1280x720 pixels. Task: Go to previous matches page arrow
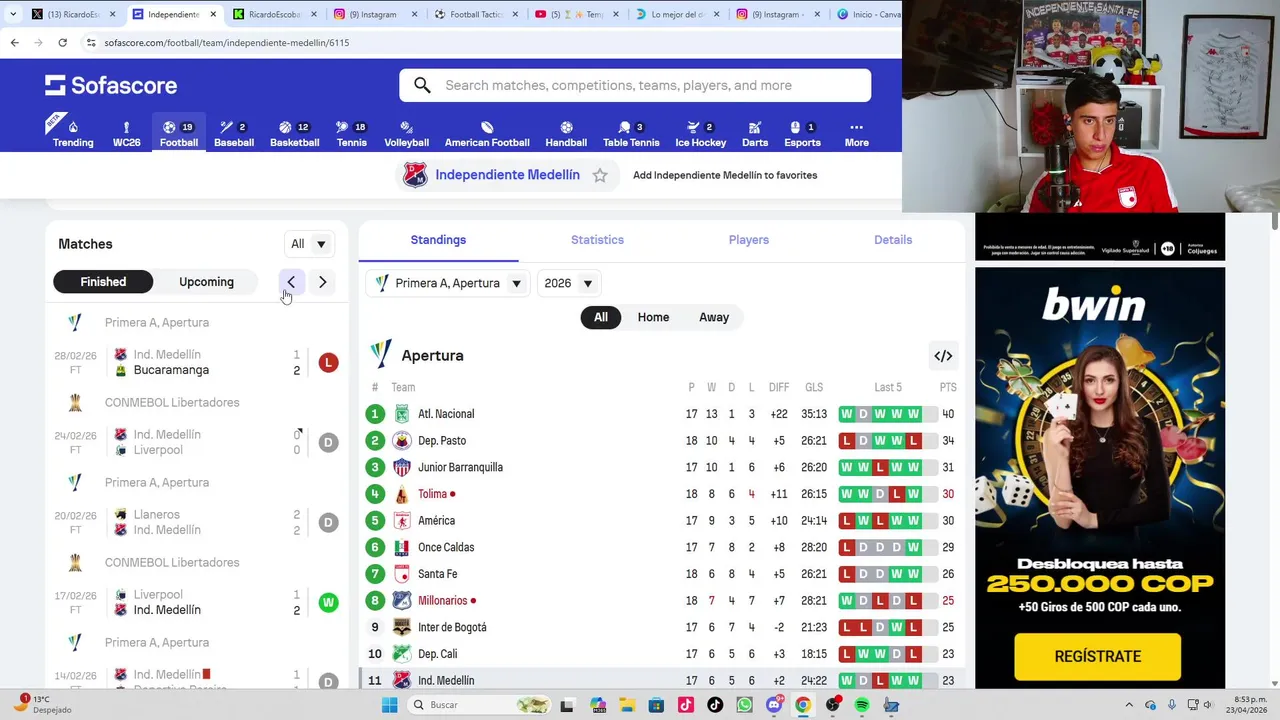tap(291, 282)
